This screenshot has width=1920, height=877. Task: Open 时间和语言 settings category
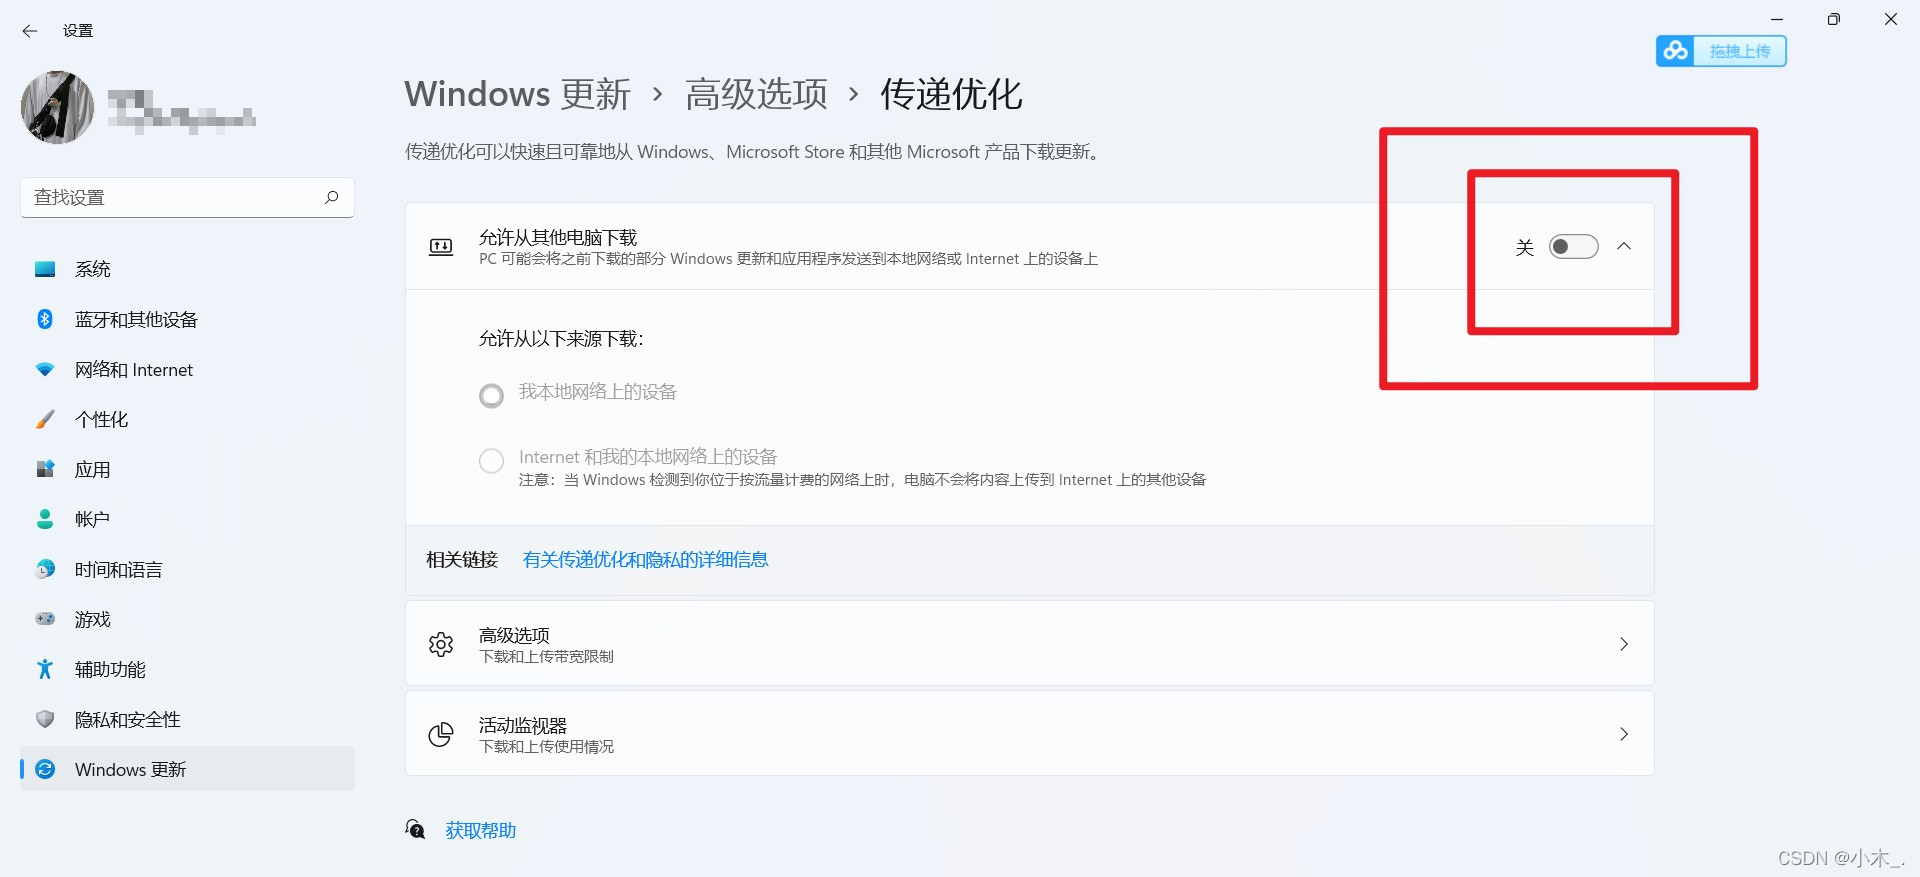(187, 569)
